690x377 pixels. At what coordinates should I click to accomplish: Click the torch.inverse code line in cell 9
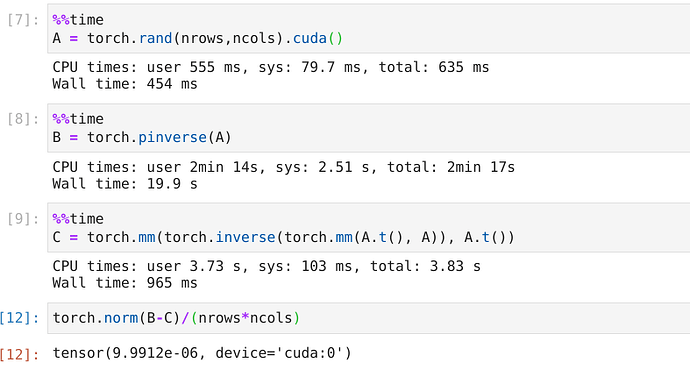click(283, 238)
